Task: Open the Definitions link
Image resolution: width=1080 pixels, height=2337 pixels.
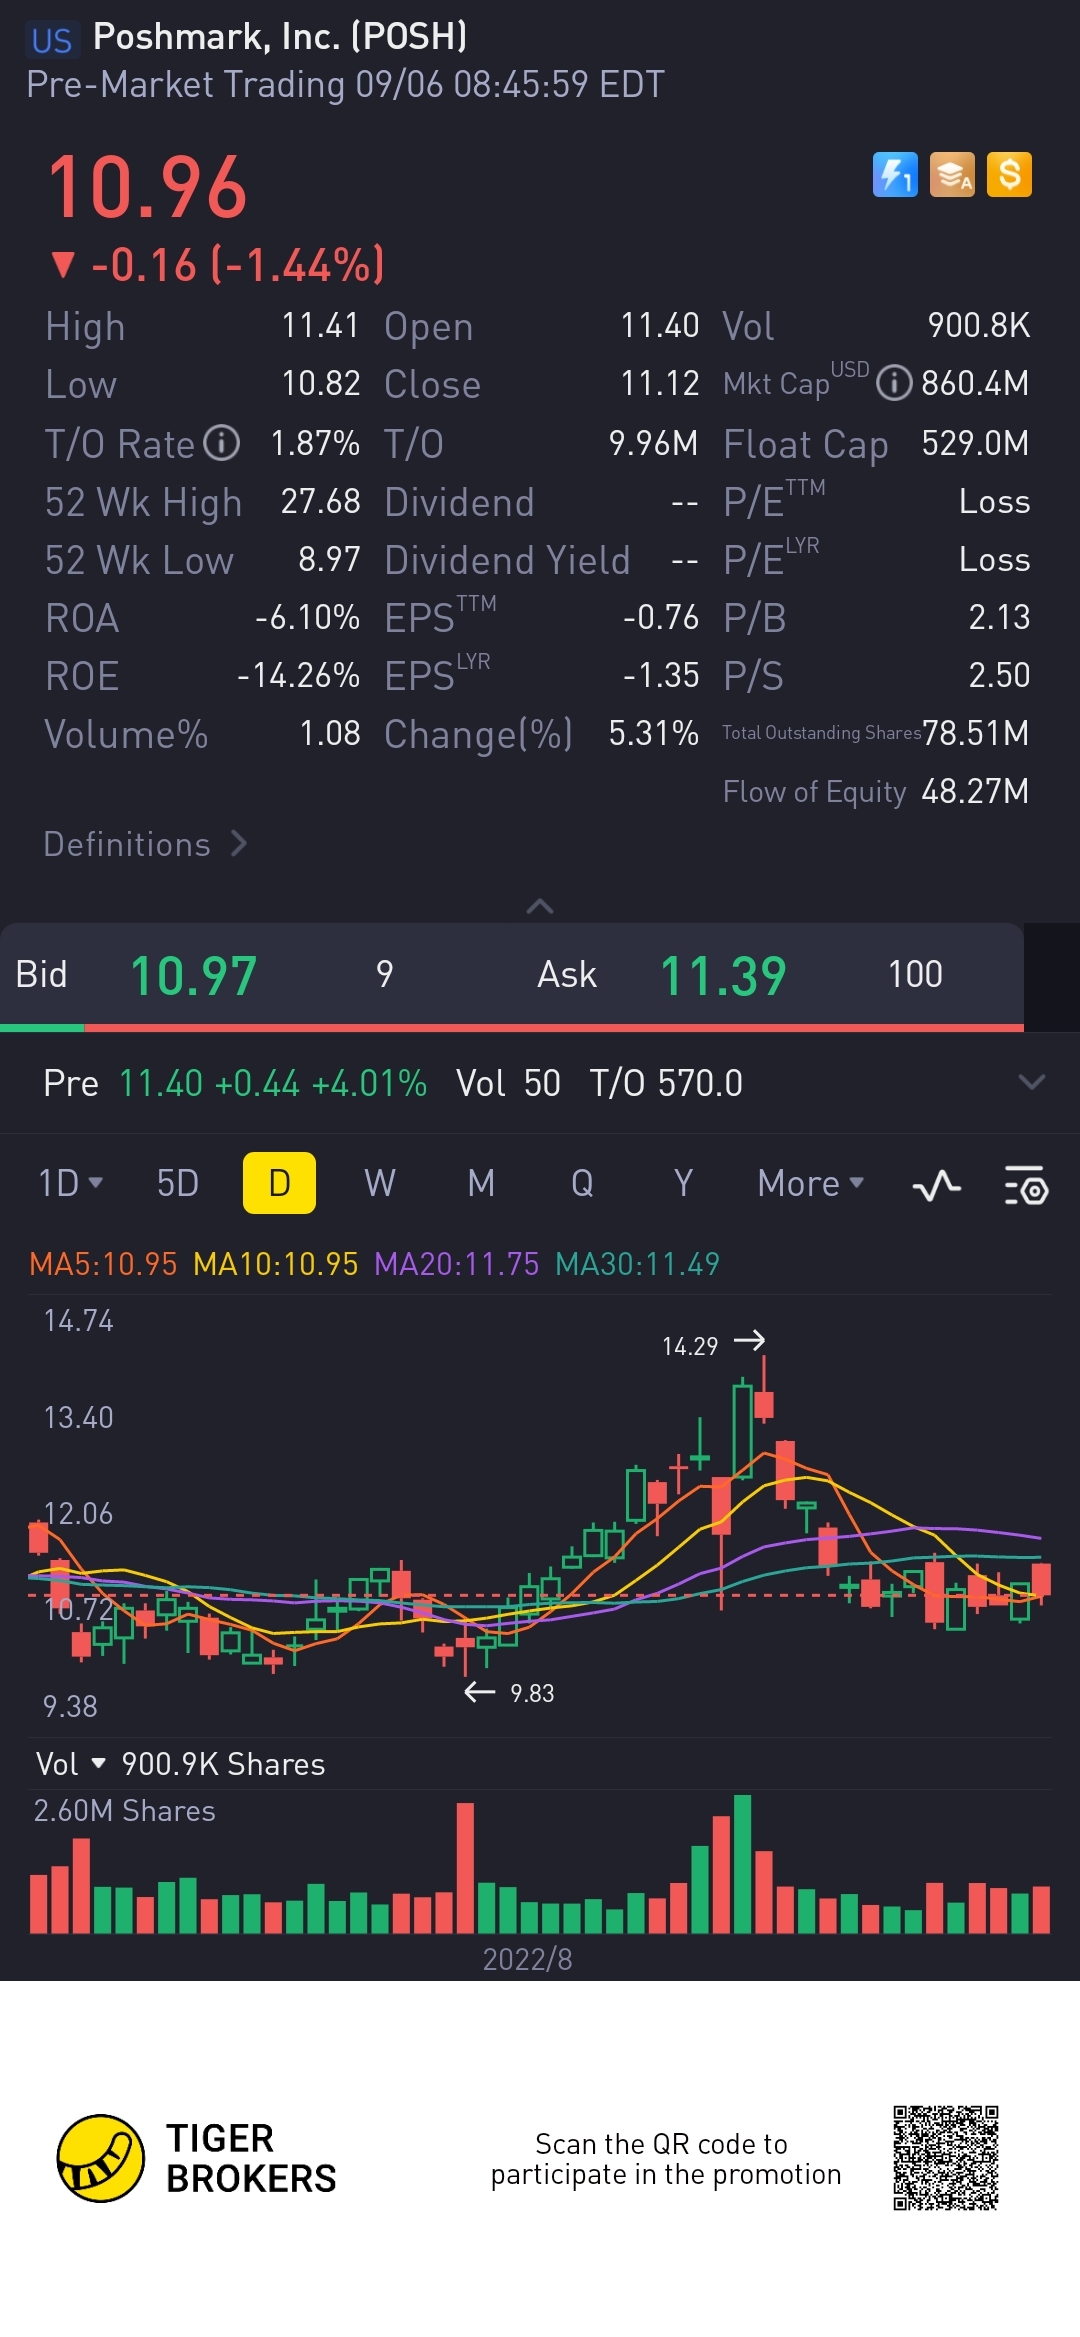Action: click(x=145, y=844)
